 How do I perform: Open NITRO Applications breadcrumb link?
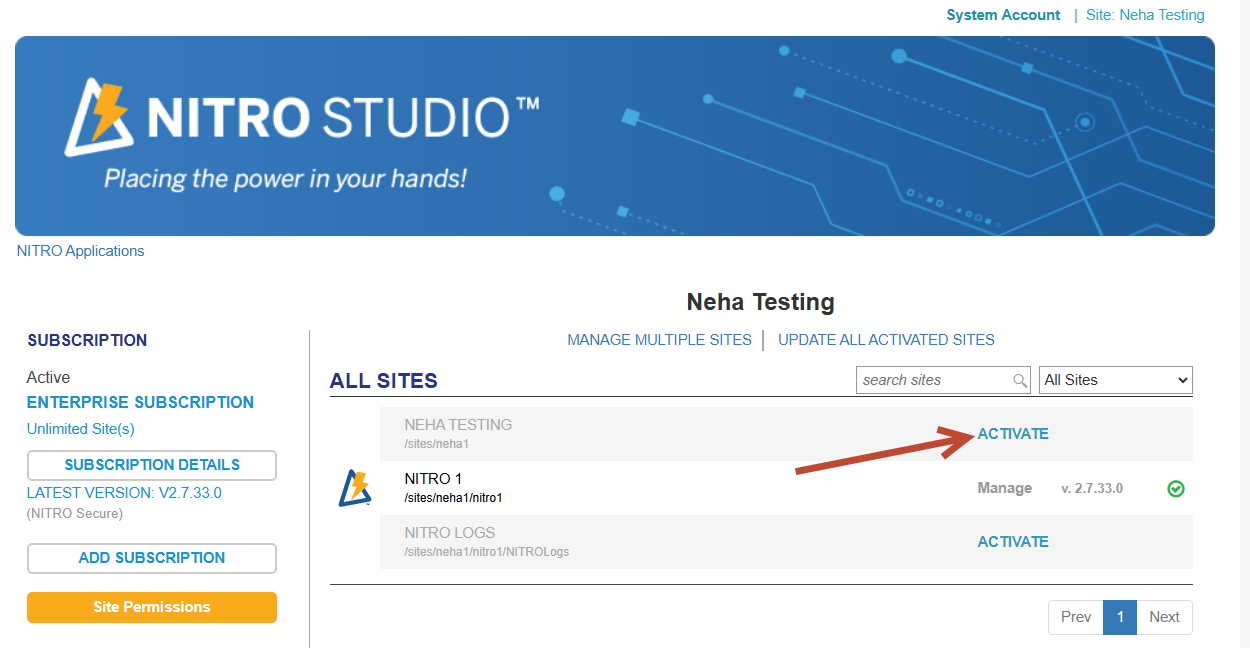click(80, 251)
